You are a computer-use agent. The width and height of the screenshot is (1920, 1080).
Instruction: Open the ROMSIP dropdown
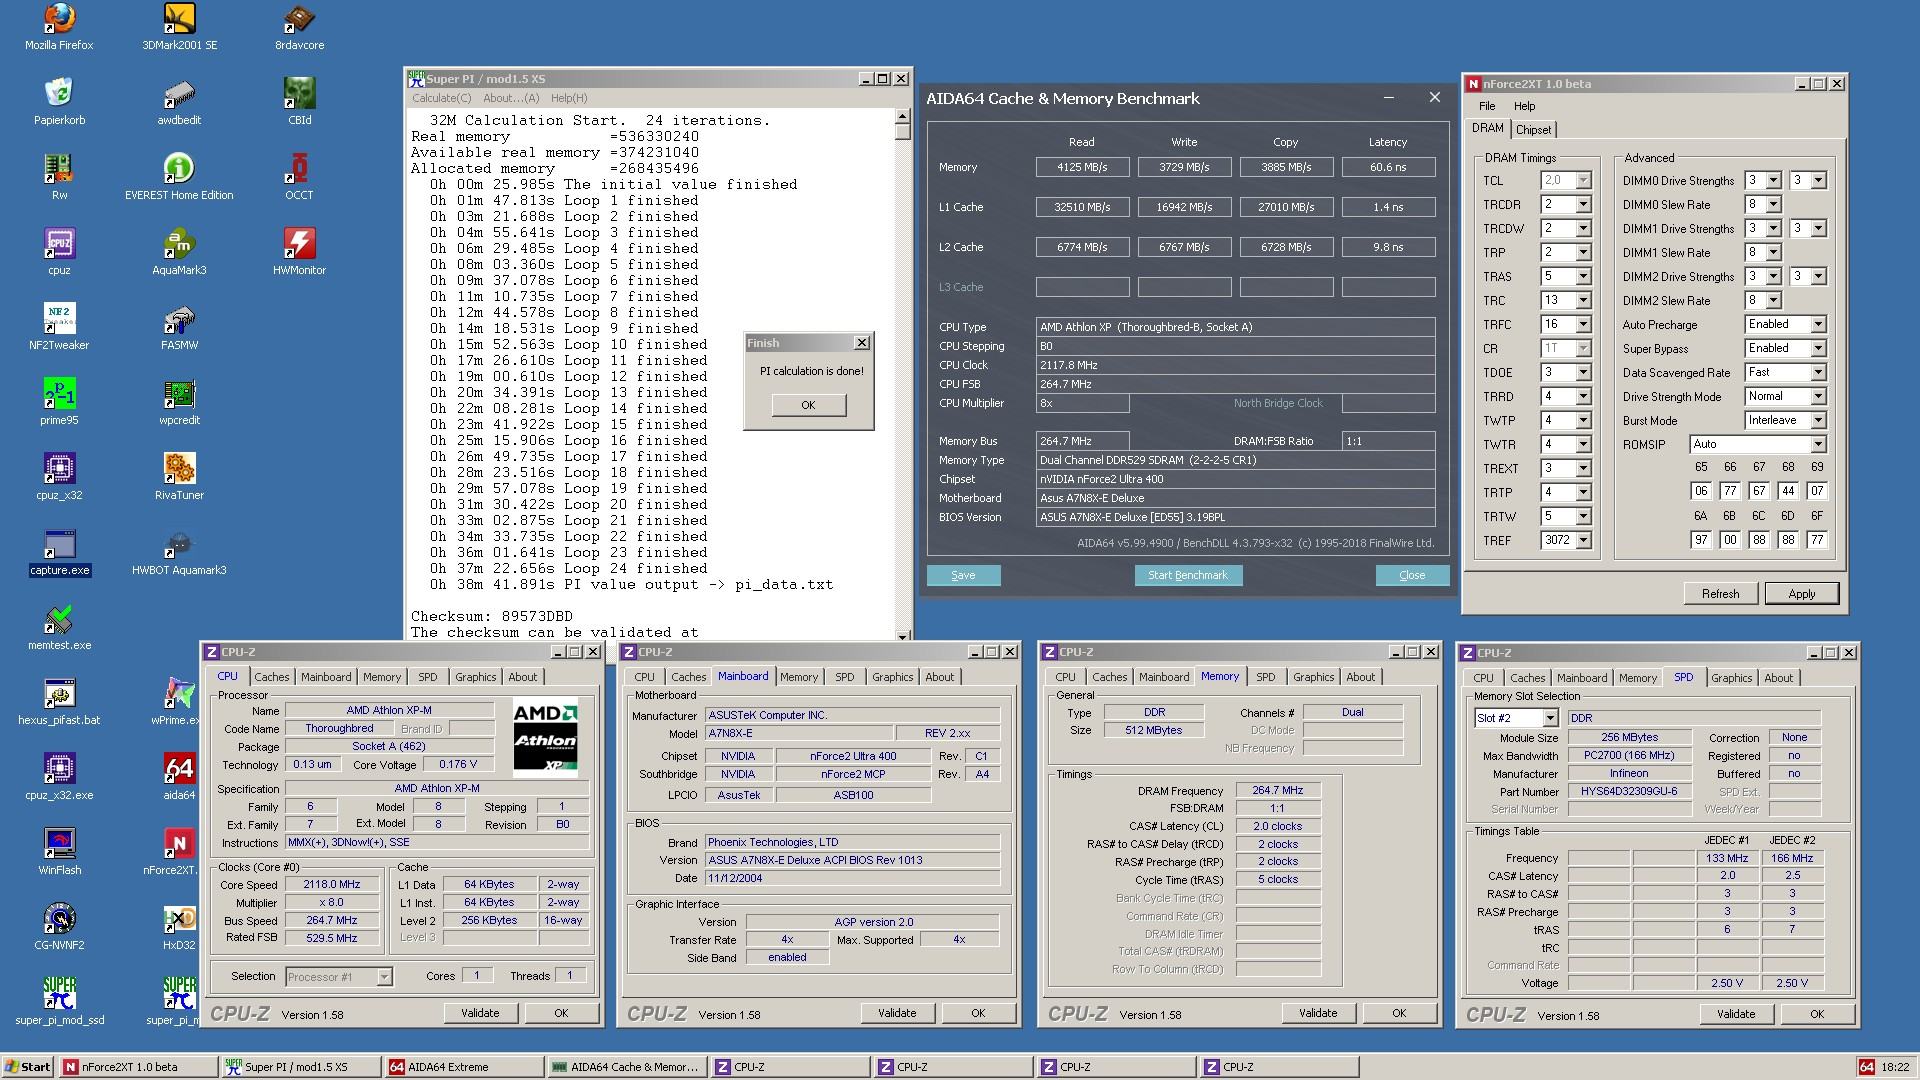click(x=1818, y=445)
